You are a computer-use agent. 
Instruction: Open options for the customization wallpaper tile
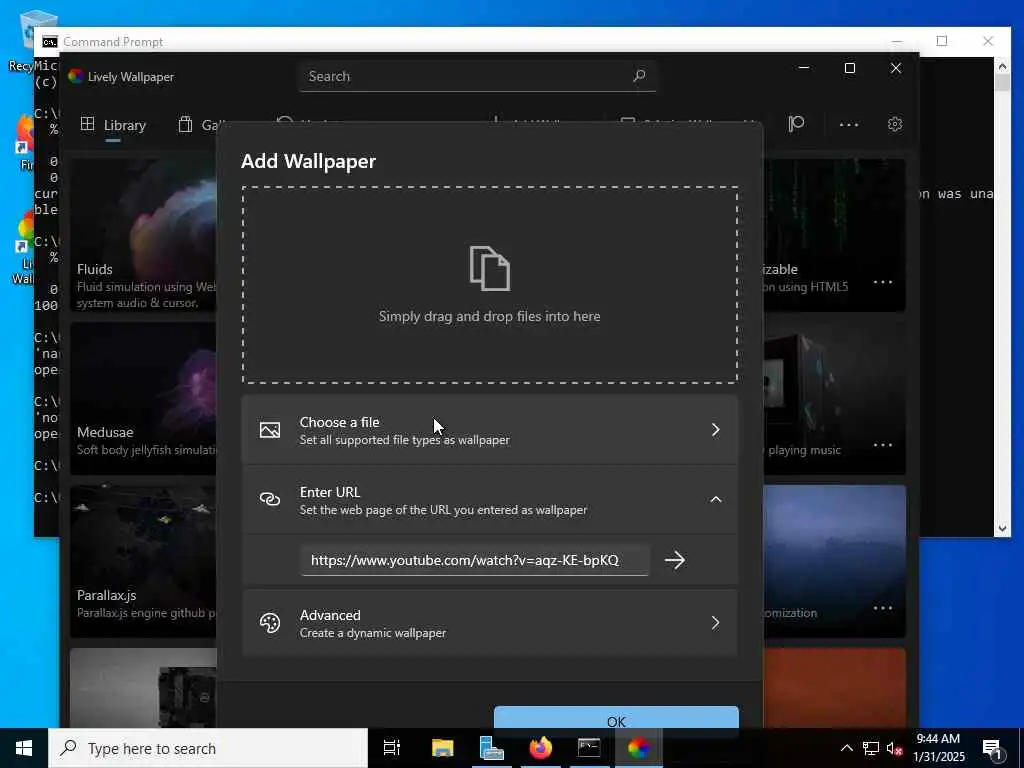pyautogui.click(x=883, y=608)
